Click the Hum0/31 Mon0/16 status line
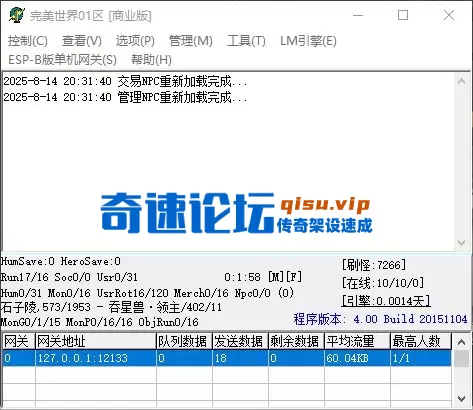The height and width of the screenshot is (410, 473). (x=147, y=293)
